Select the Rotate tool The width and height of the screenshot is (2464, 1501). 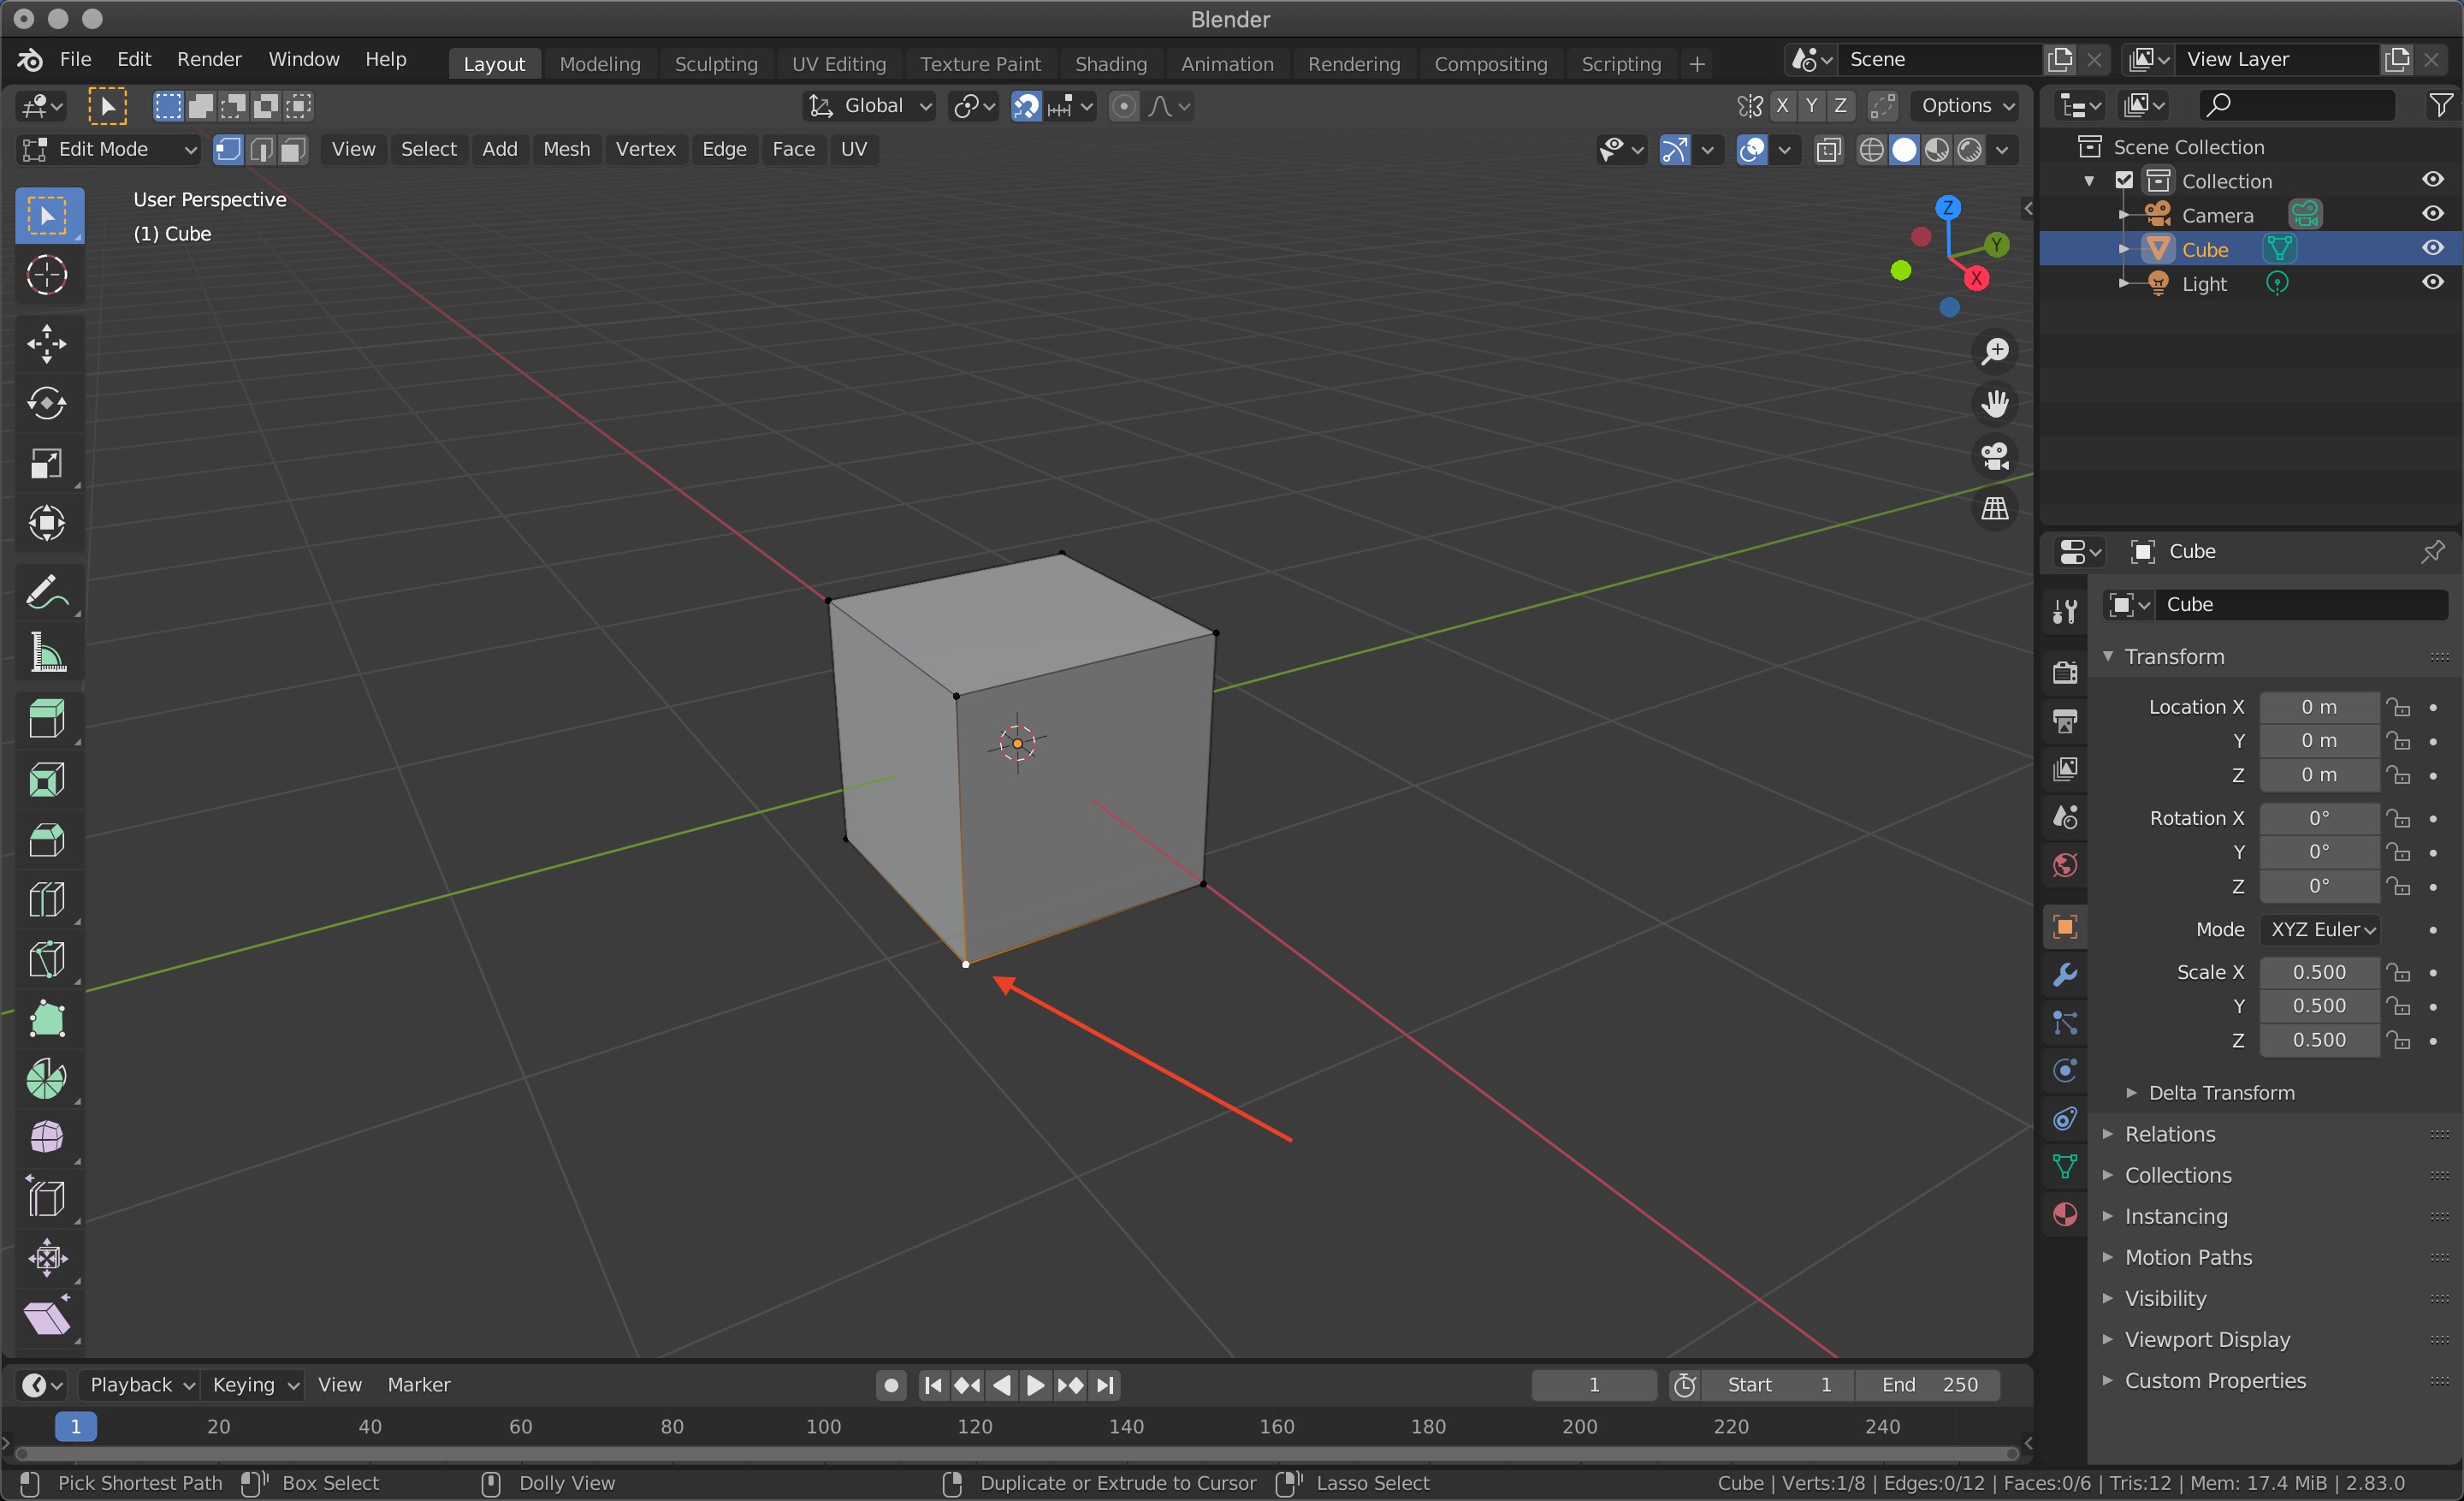pos(47,404)
